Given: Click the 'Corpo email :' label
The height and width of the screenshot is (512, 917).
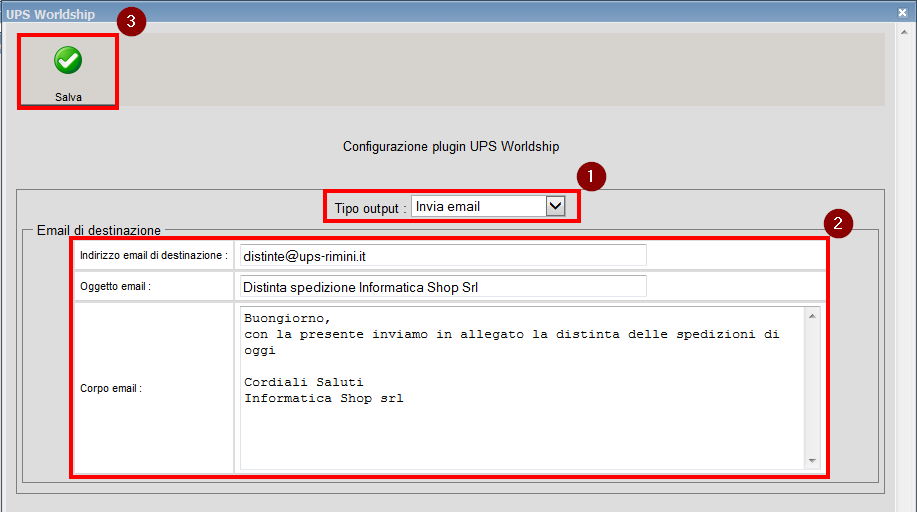Looking at the screenshot, I should [111, 388].
